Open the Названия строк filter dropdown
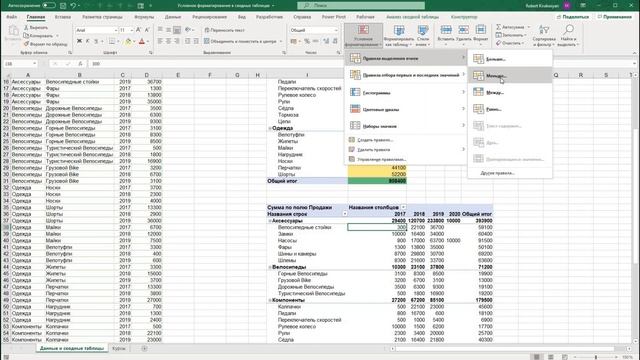Screen dimensions: 640x360 (344, 214)
